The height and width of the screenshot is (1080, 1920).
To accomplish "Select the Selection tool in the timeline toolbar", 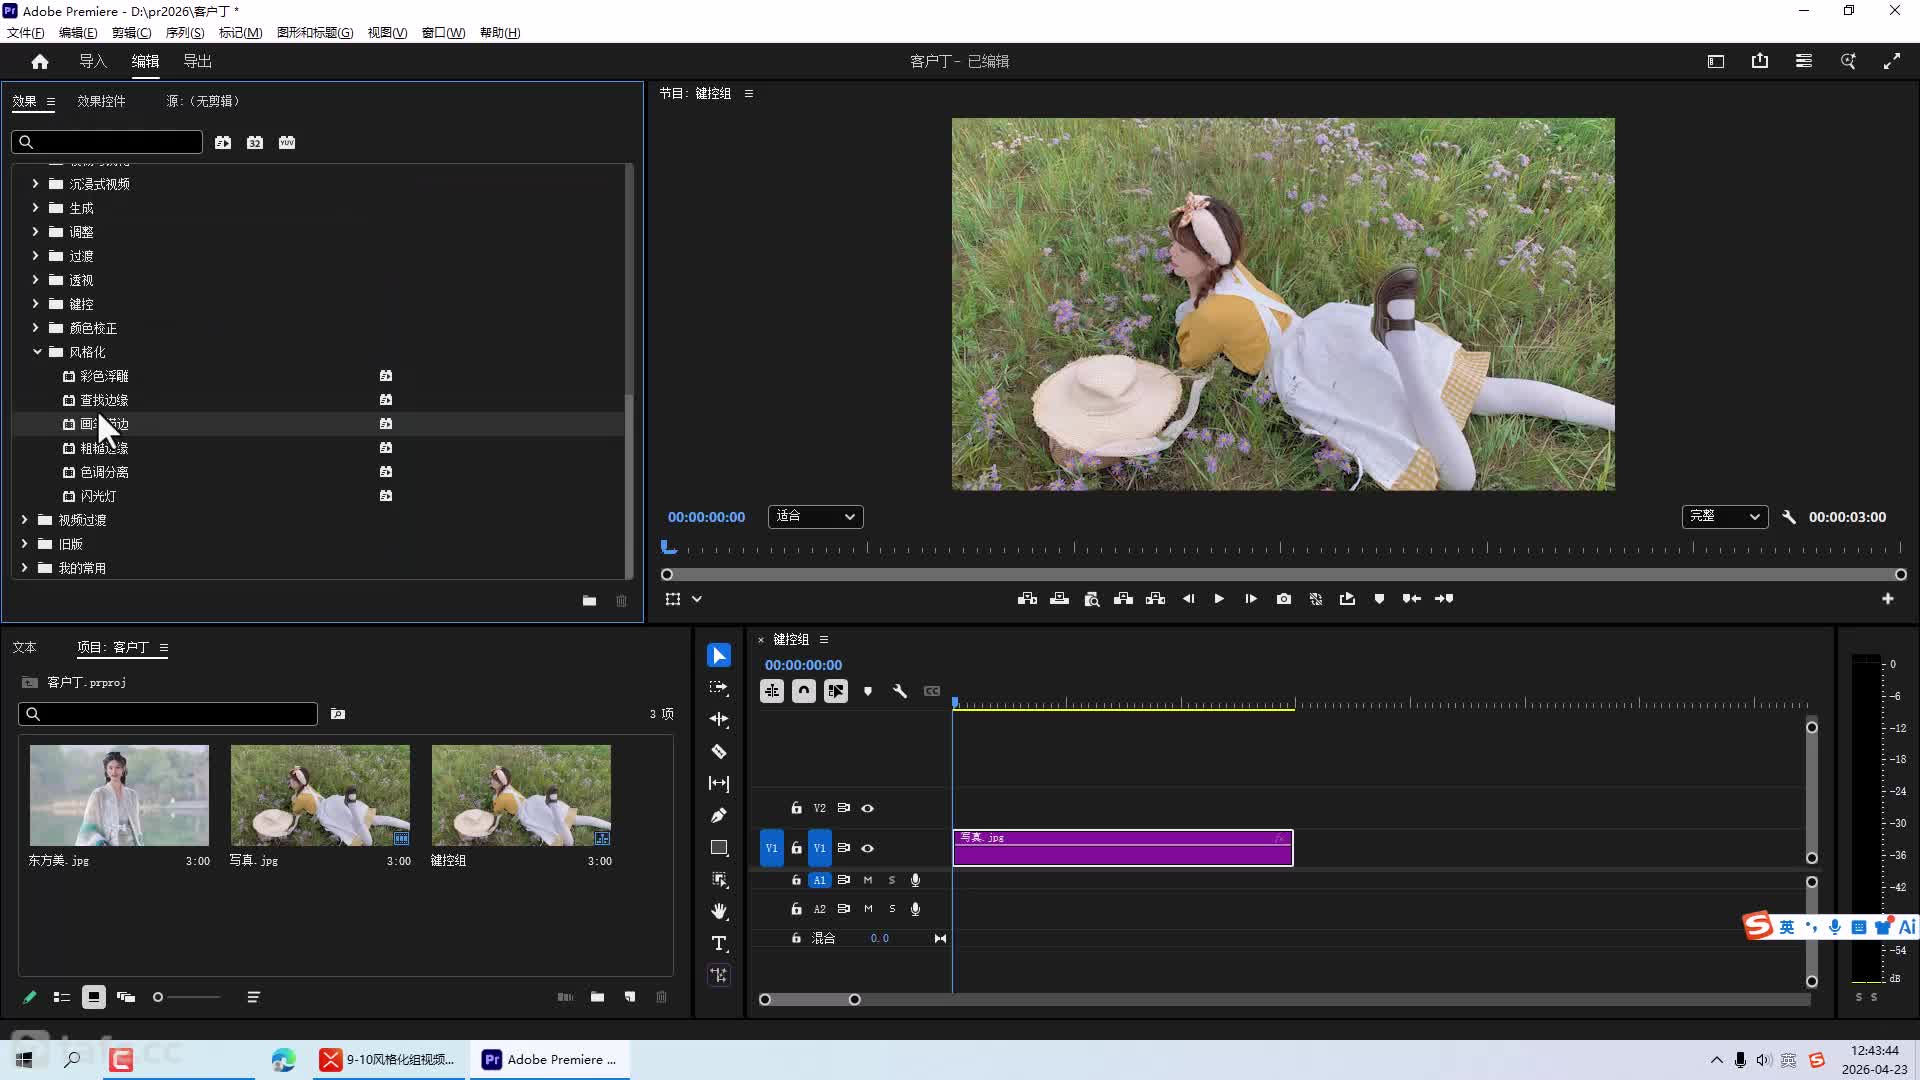I will (x=719, y=655).
